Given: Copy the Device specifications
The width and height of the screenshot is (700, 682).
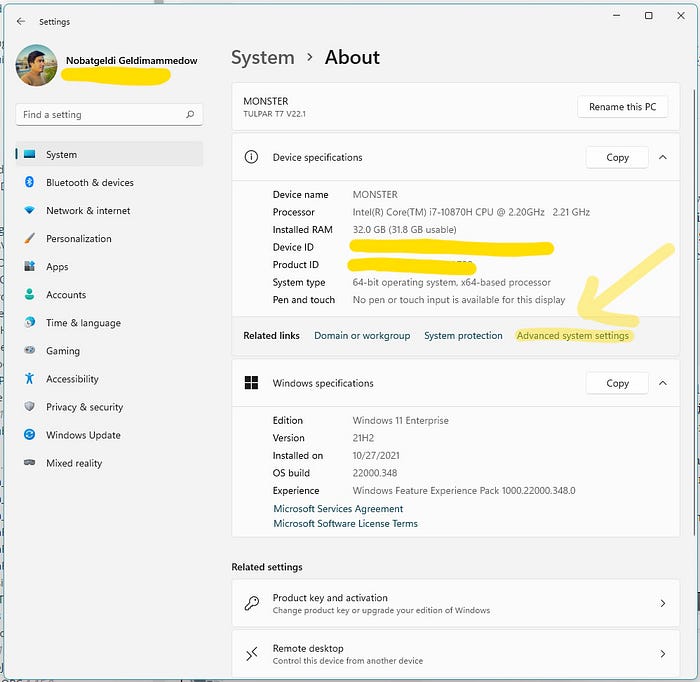Looking at the screenshot, I should (617, 157).
